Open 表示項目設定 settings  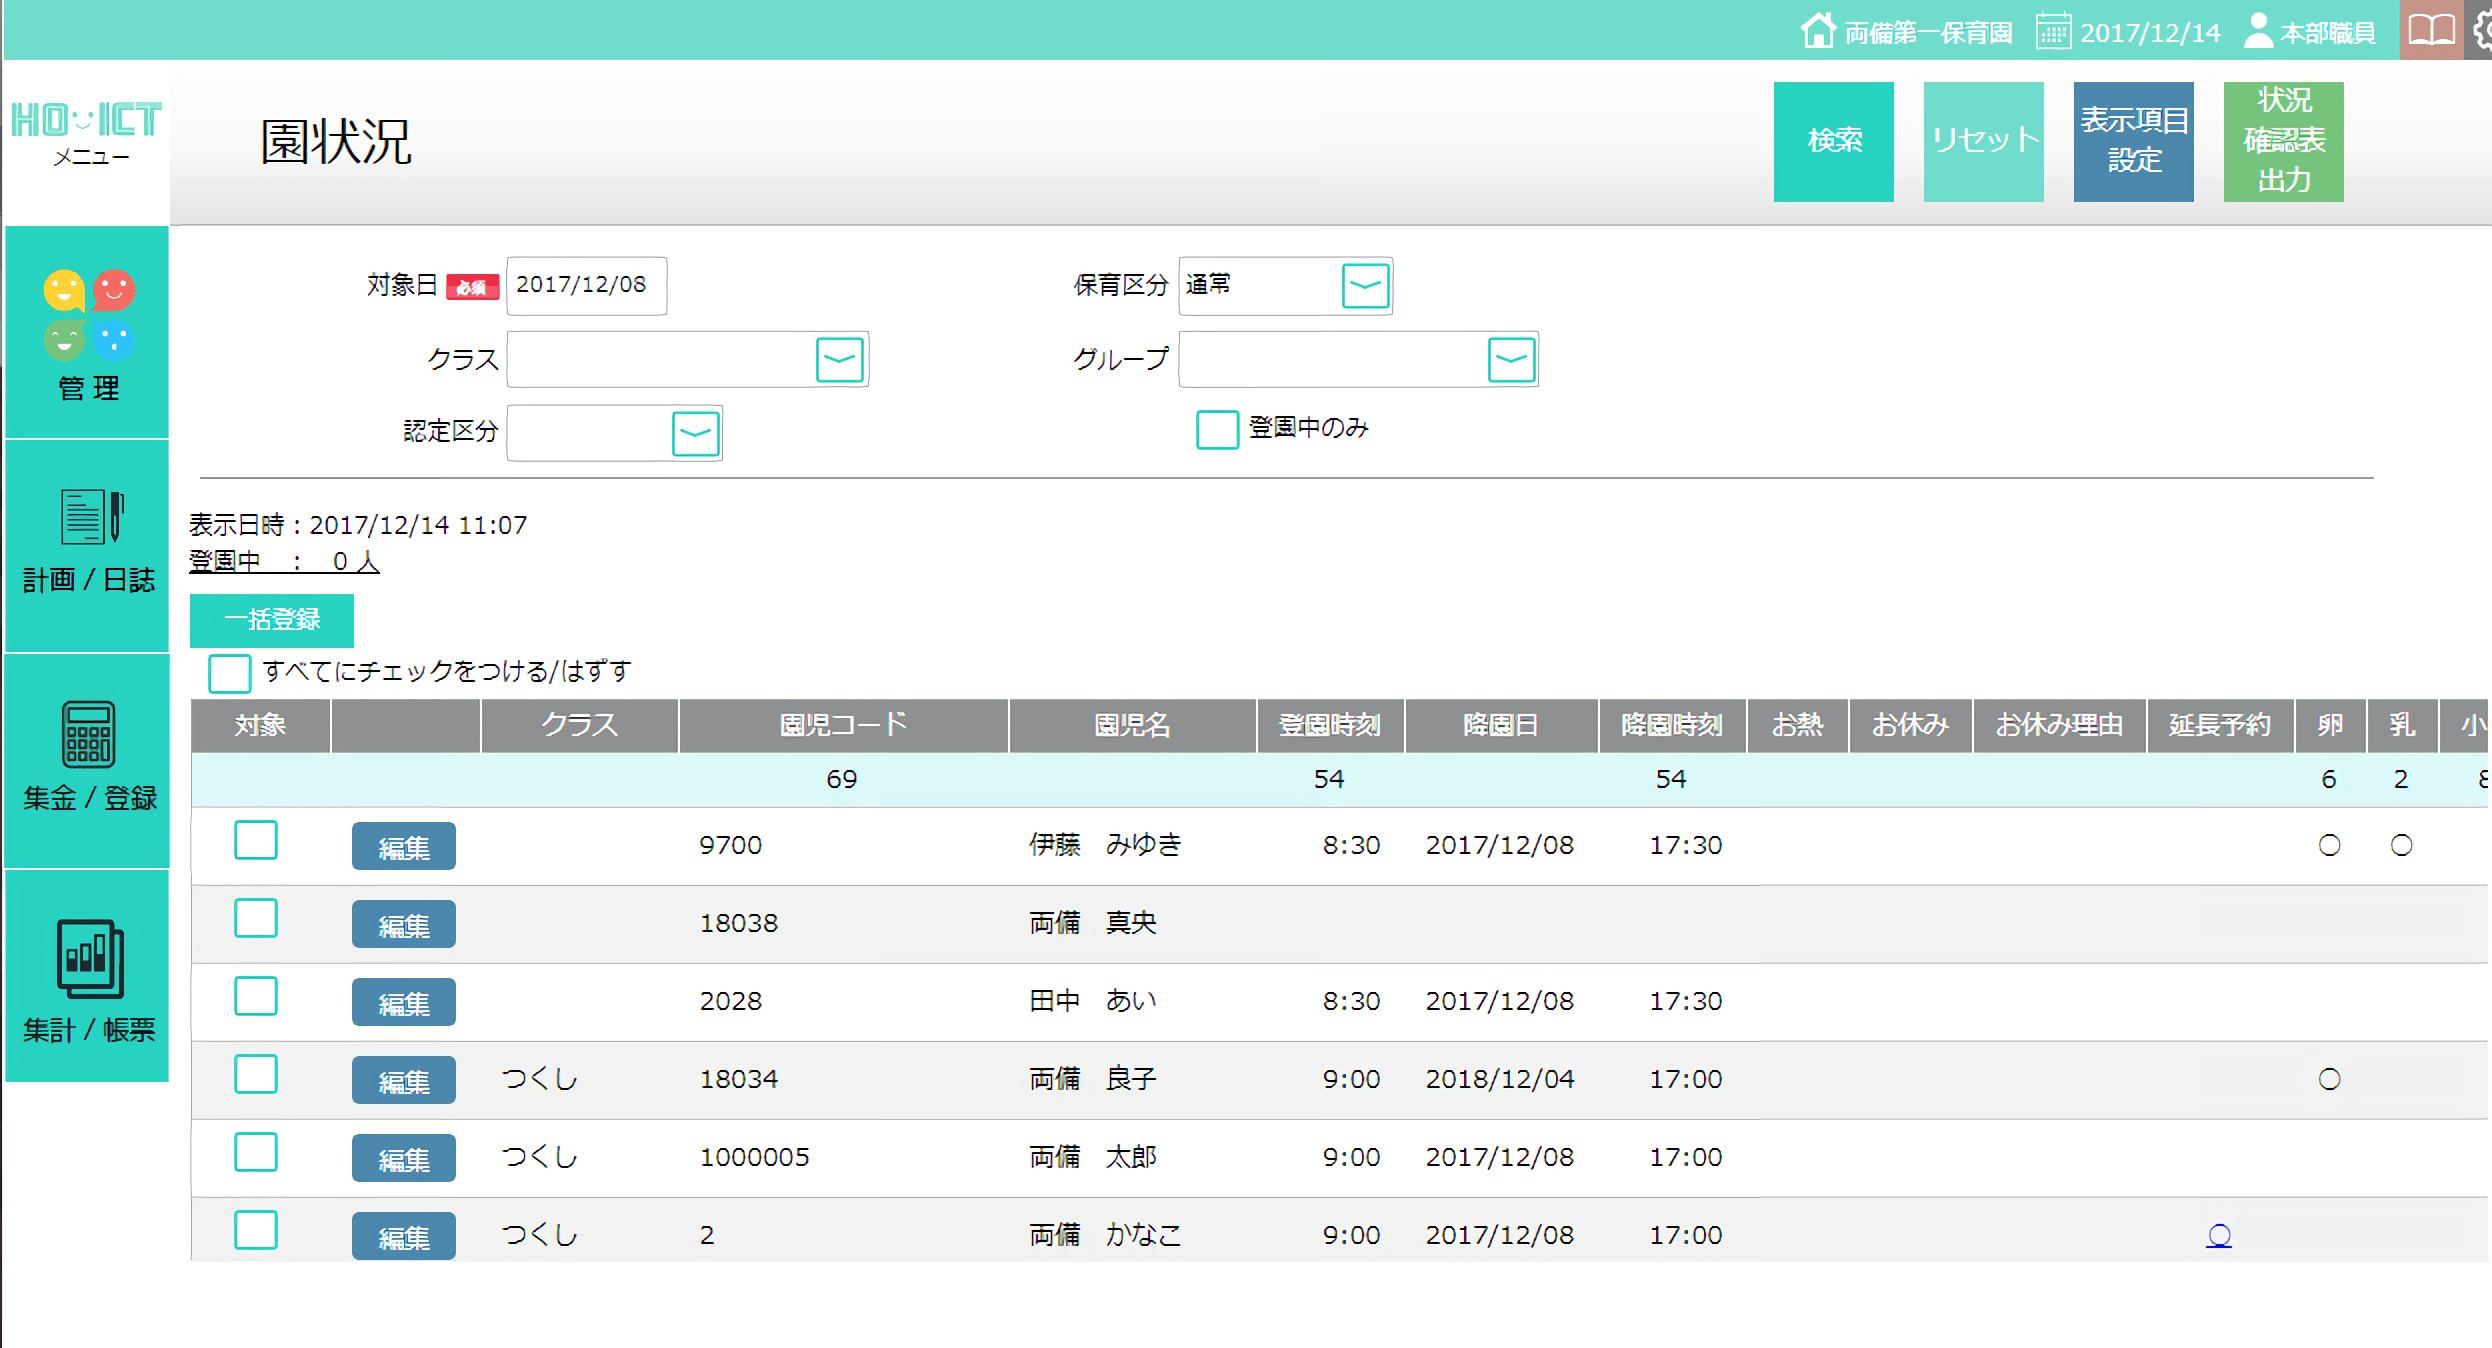[2133, 141]
